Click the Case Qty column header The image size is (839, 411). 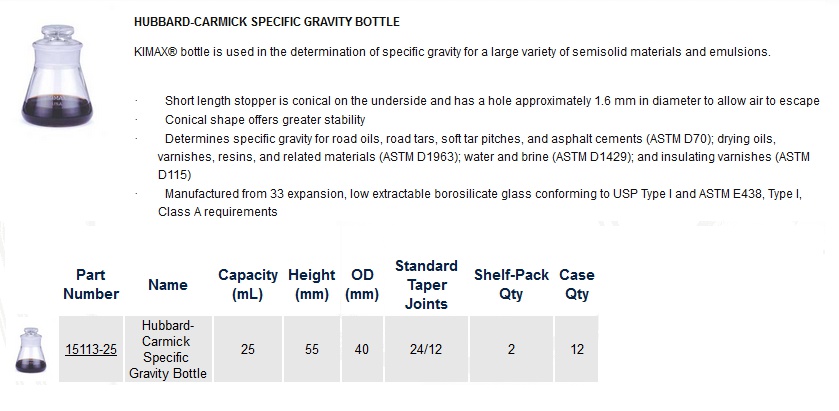(x=577, y=284)
